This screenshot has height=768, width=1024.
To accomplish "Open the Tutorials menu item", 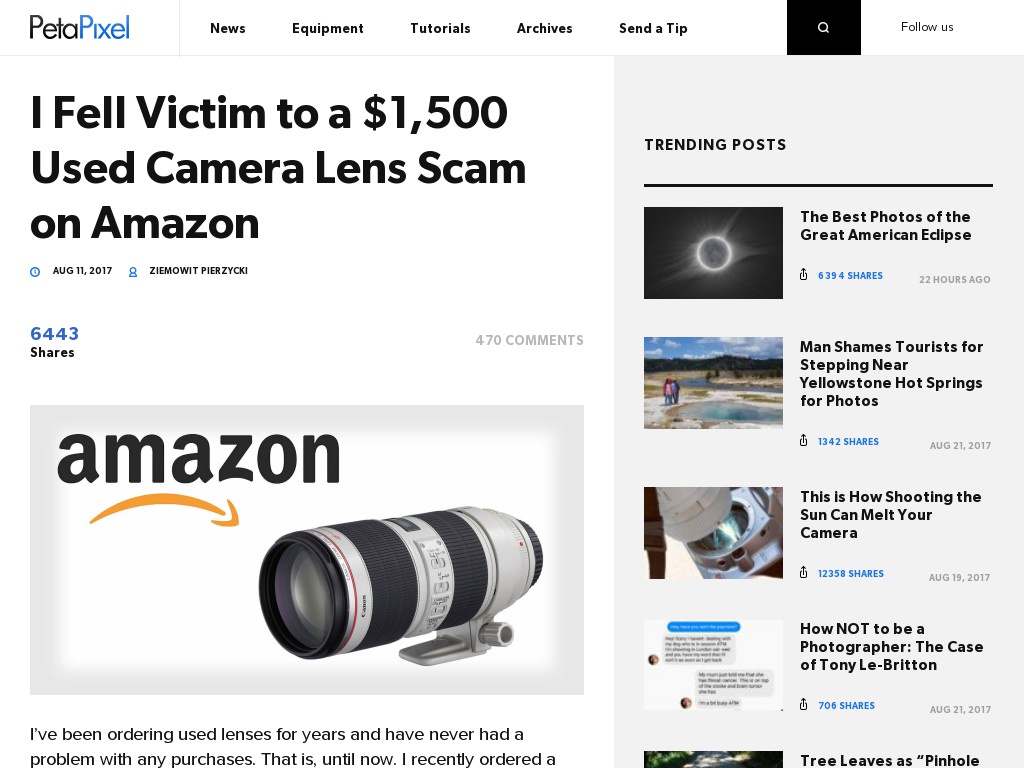I will tap(440, 28).
